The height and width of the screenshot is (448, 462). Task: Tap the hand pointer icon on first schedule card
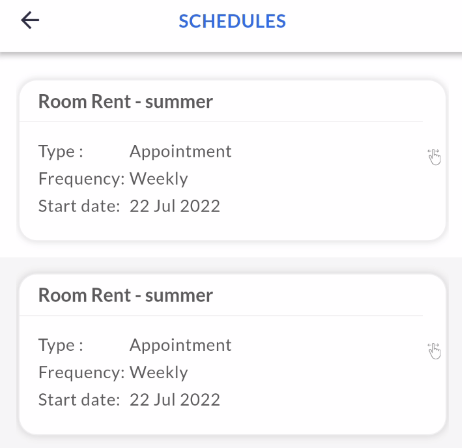(434, 157)
